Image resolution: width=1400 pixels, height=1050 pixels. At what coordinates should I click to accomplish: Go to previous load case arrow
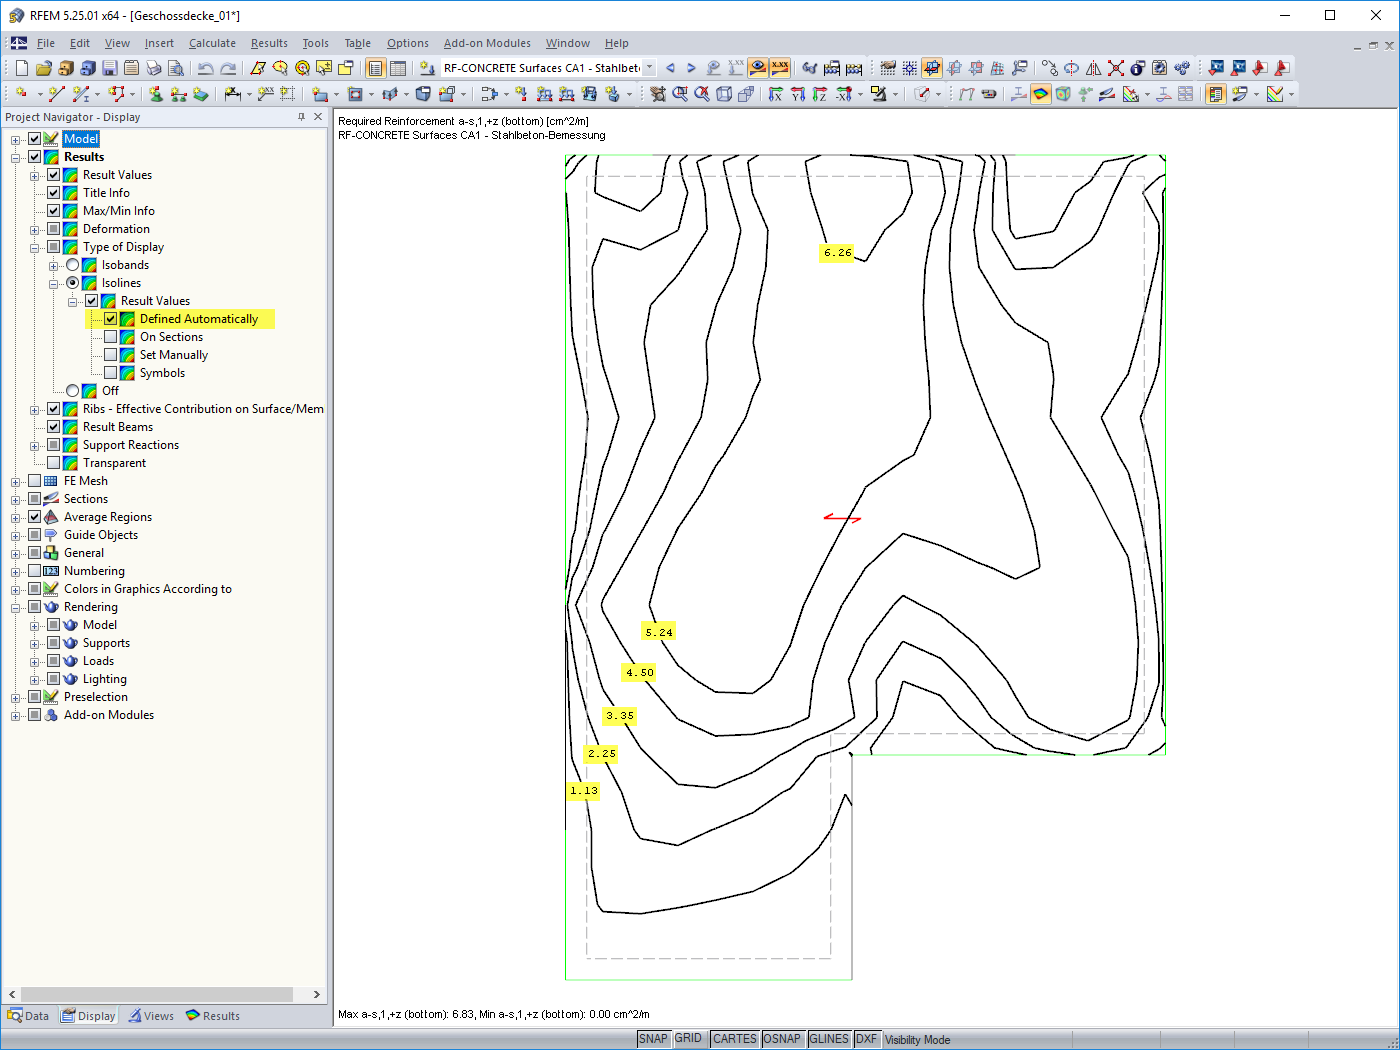point(670,68)
